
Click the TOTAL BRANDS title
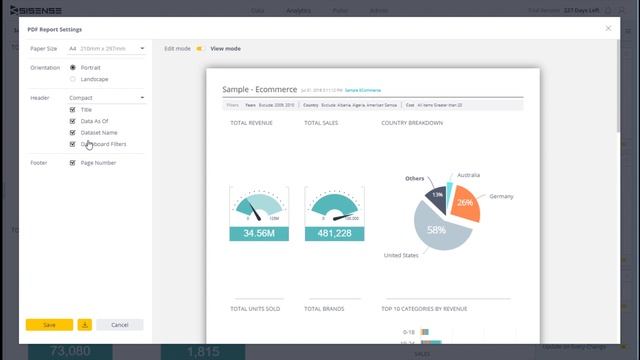[324, 309]
